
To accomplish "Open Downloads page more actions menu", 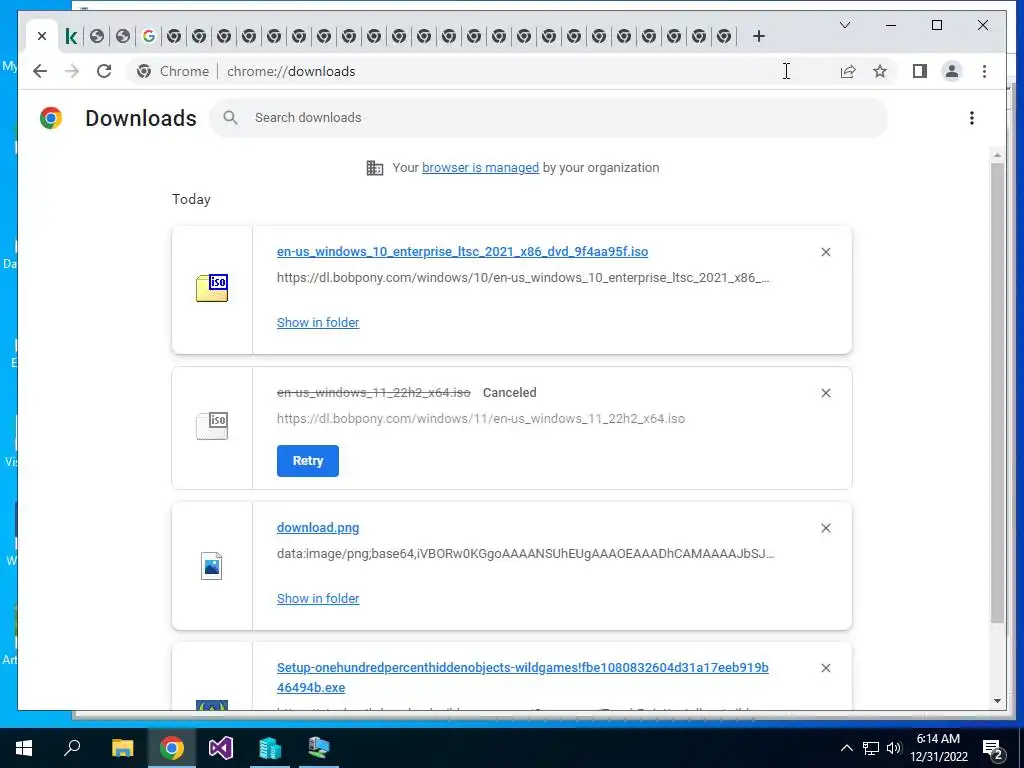I will tap(972, 118).
